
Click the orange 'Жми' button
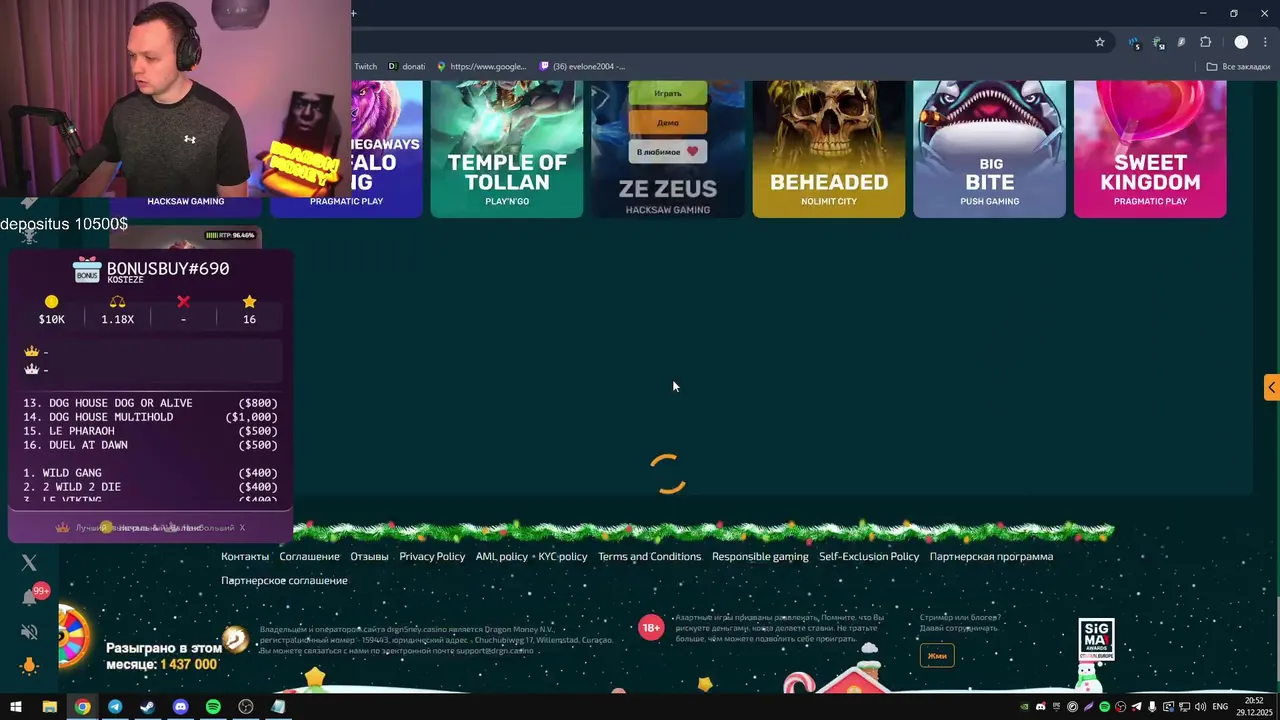pos(937,656)
